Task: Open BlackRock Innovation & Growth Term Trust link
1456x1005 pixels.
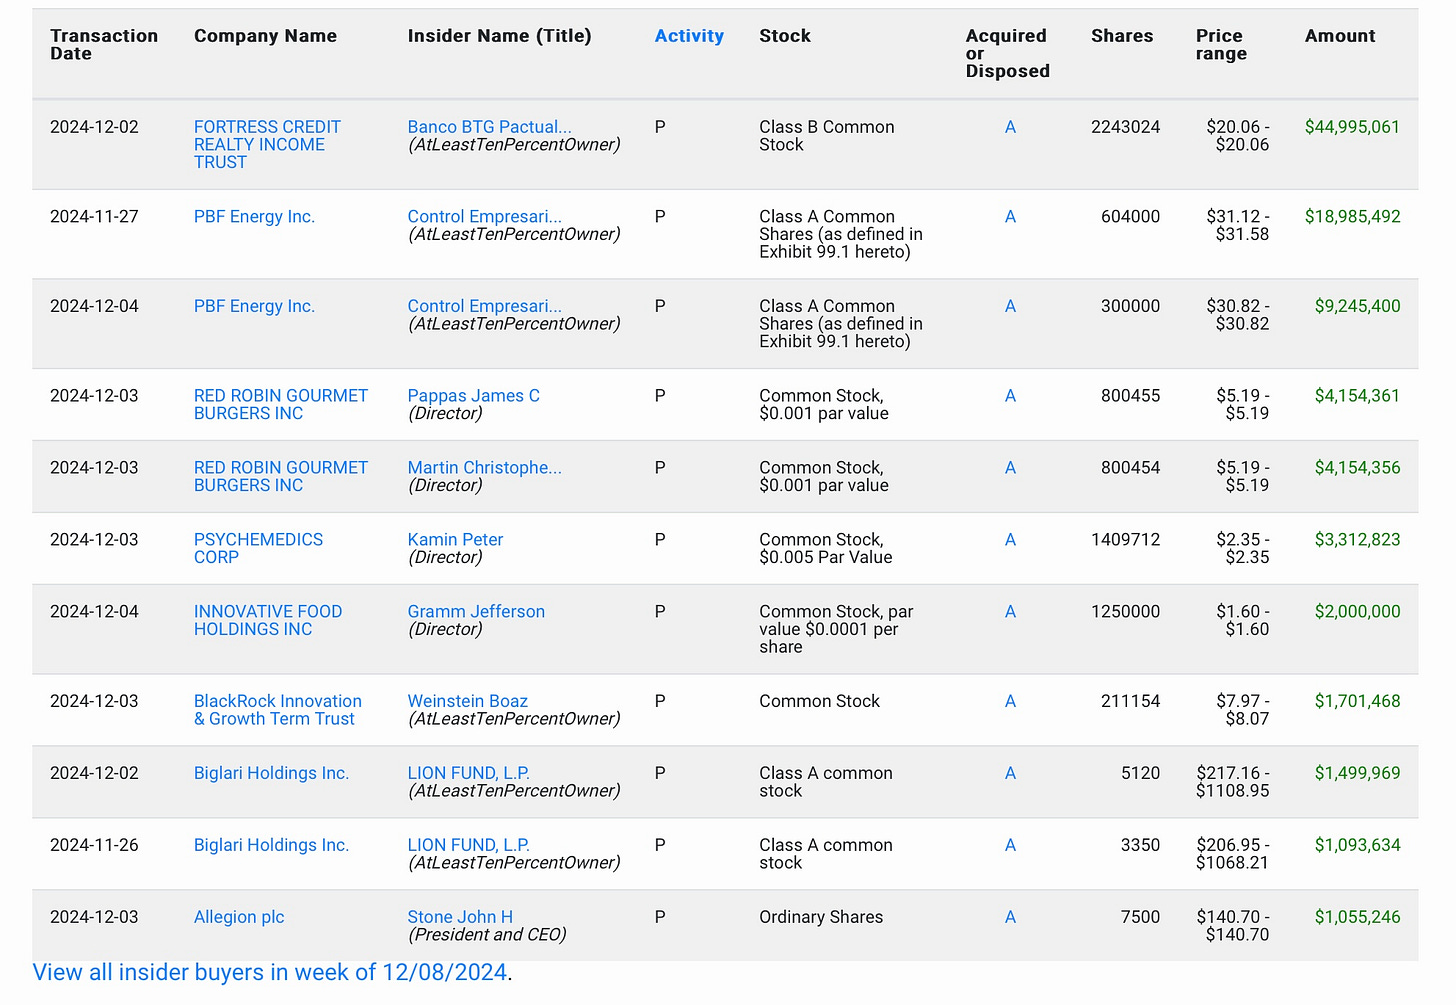Action: pos(278,711)
